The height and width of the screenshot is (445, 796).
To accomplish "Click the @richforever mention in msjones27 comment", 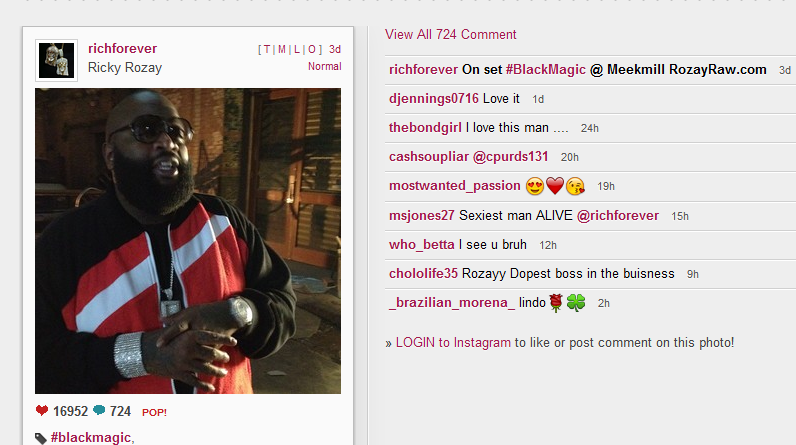I will (x=618, y=216).
